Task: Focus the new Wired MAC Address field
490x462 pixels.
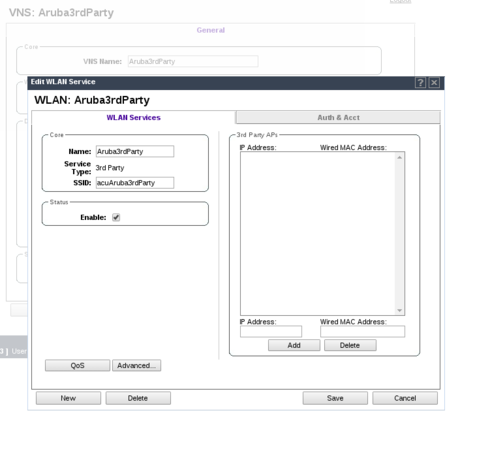Action: (x=362, y=331)
